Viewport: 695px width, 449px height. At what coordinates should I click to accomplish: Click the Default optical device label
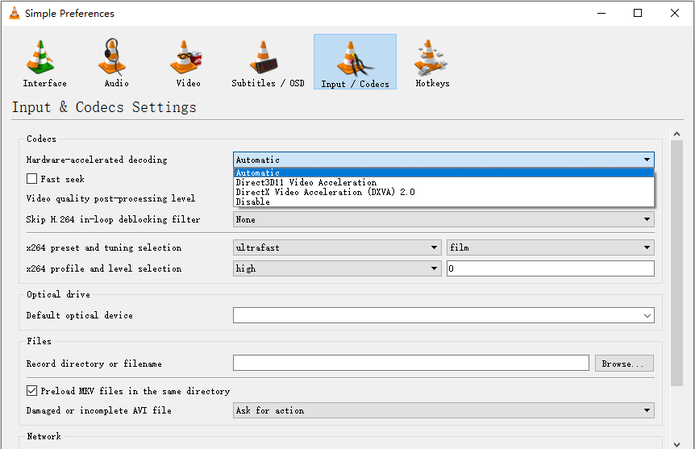coord(79,315)
